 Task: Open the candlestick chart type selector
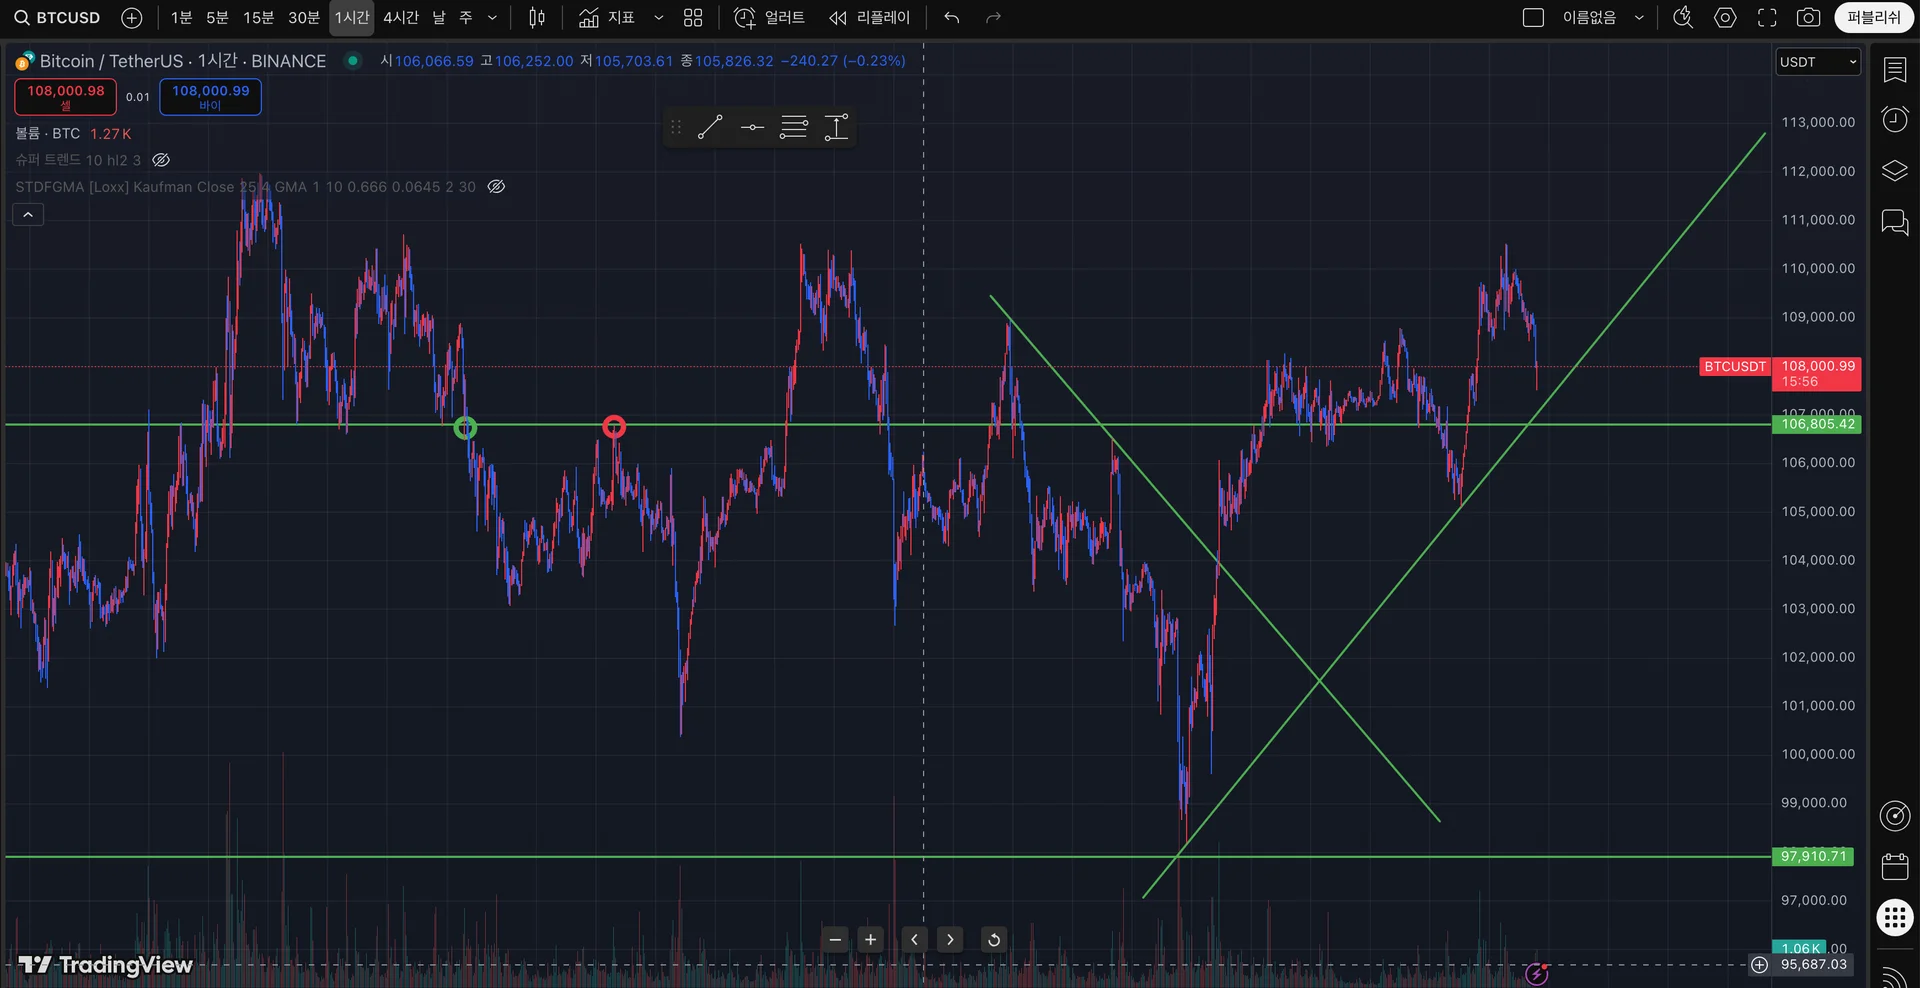pyautogui.click(x=537, y=18)
